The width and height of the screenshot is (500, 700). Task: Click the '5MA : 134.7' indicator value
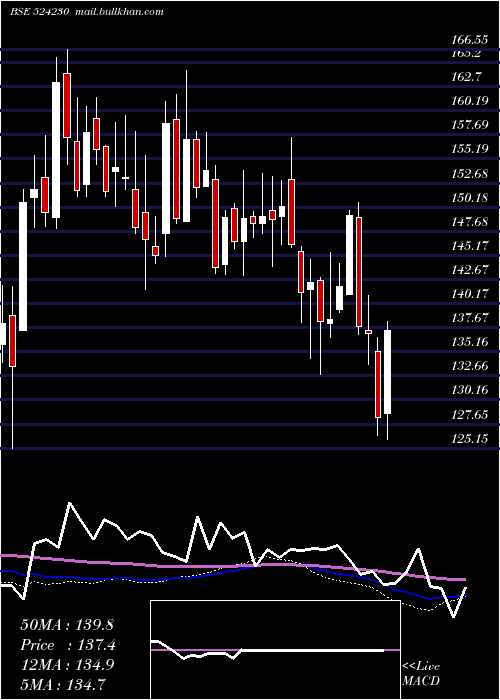click(x=63, y=685)
